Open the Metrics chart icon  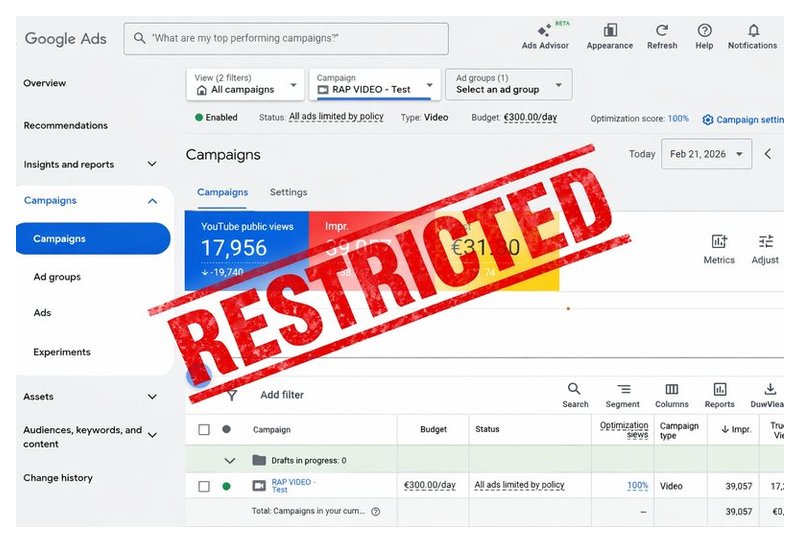pyautogui.click(x=719, y=241)
